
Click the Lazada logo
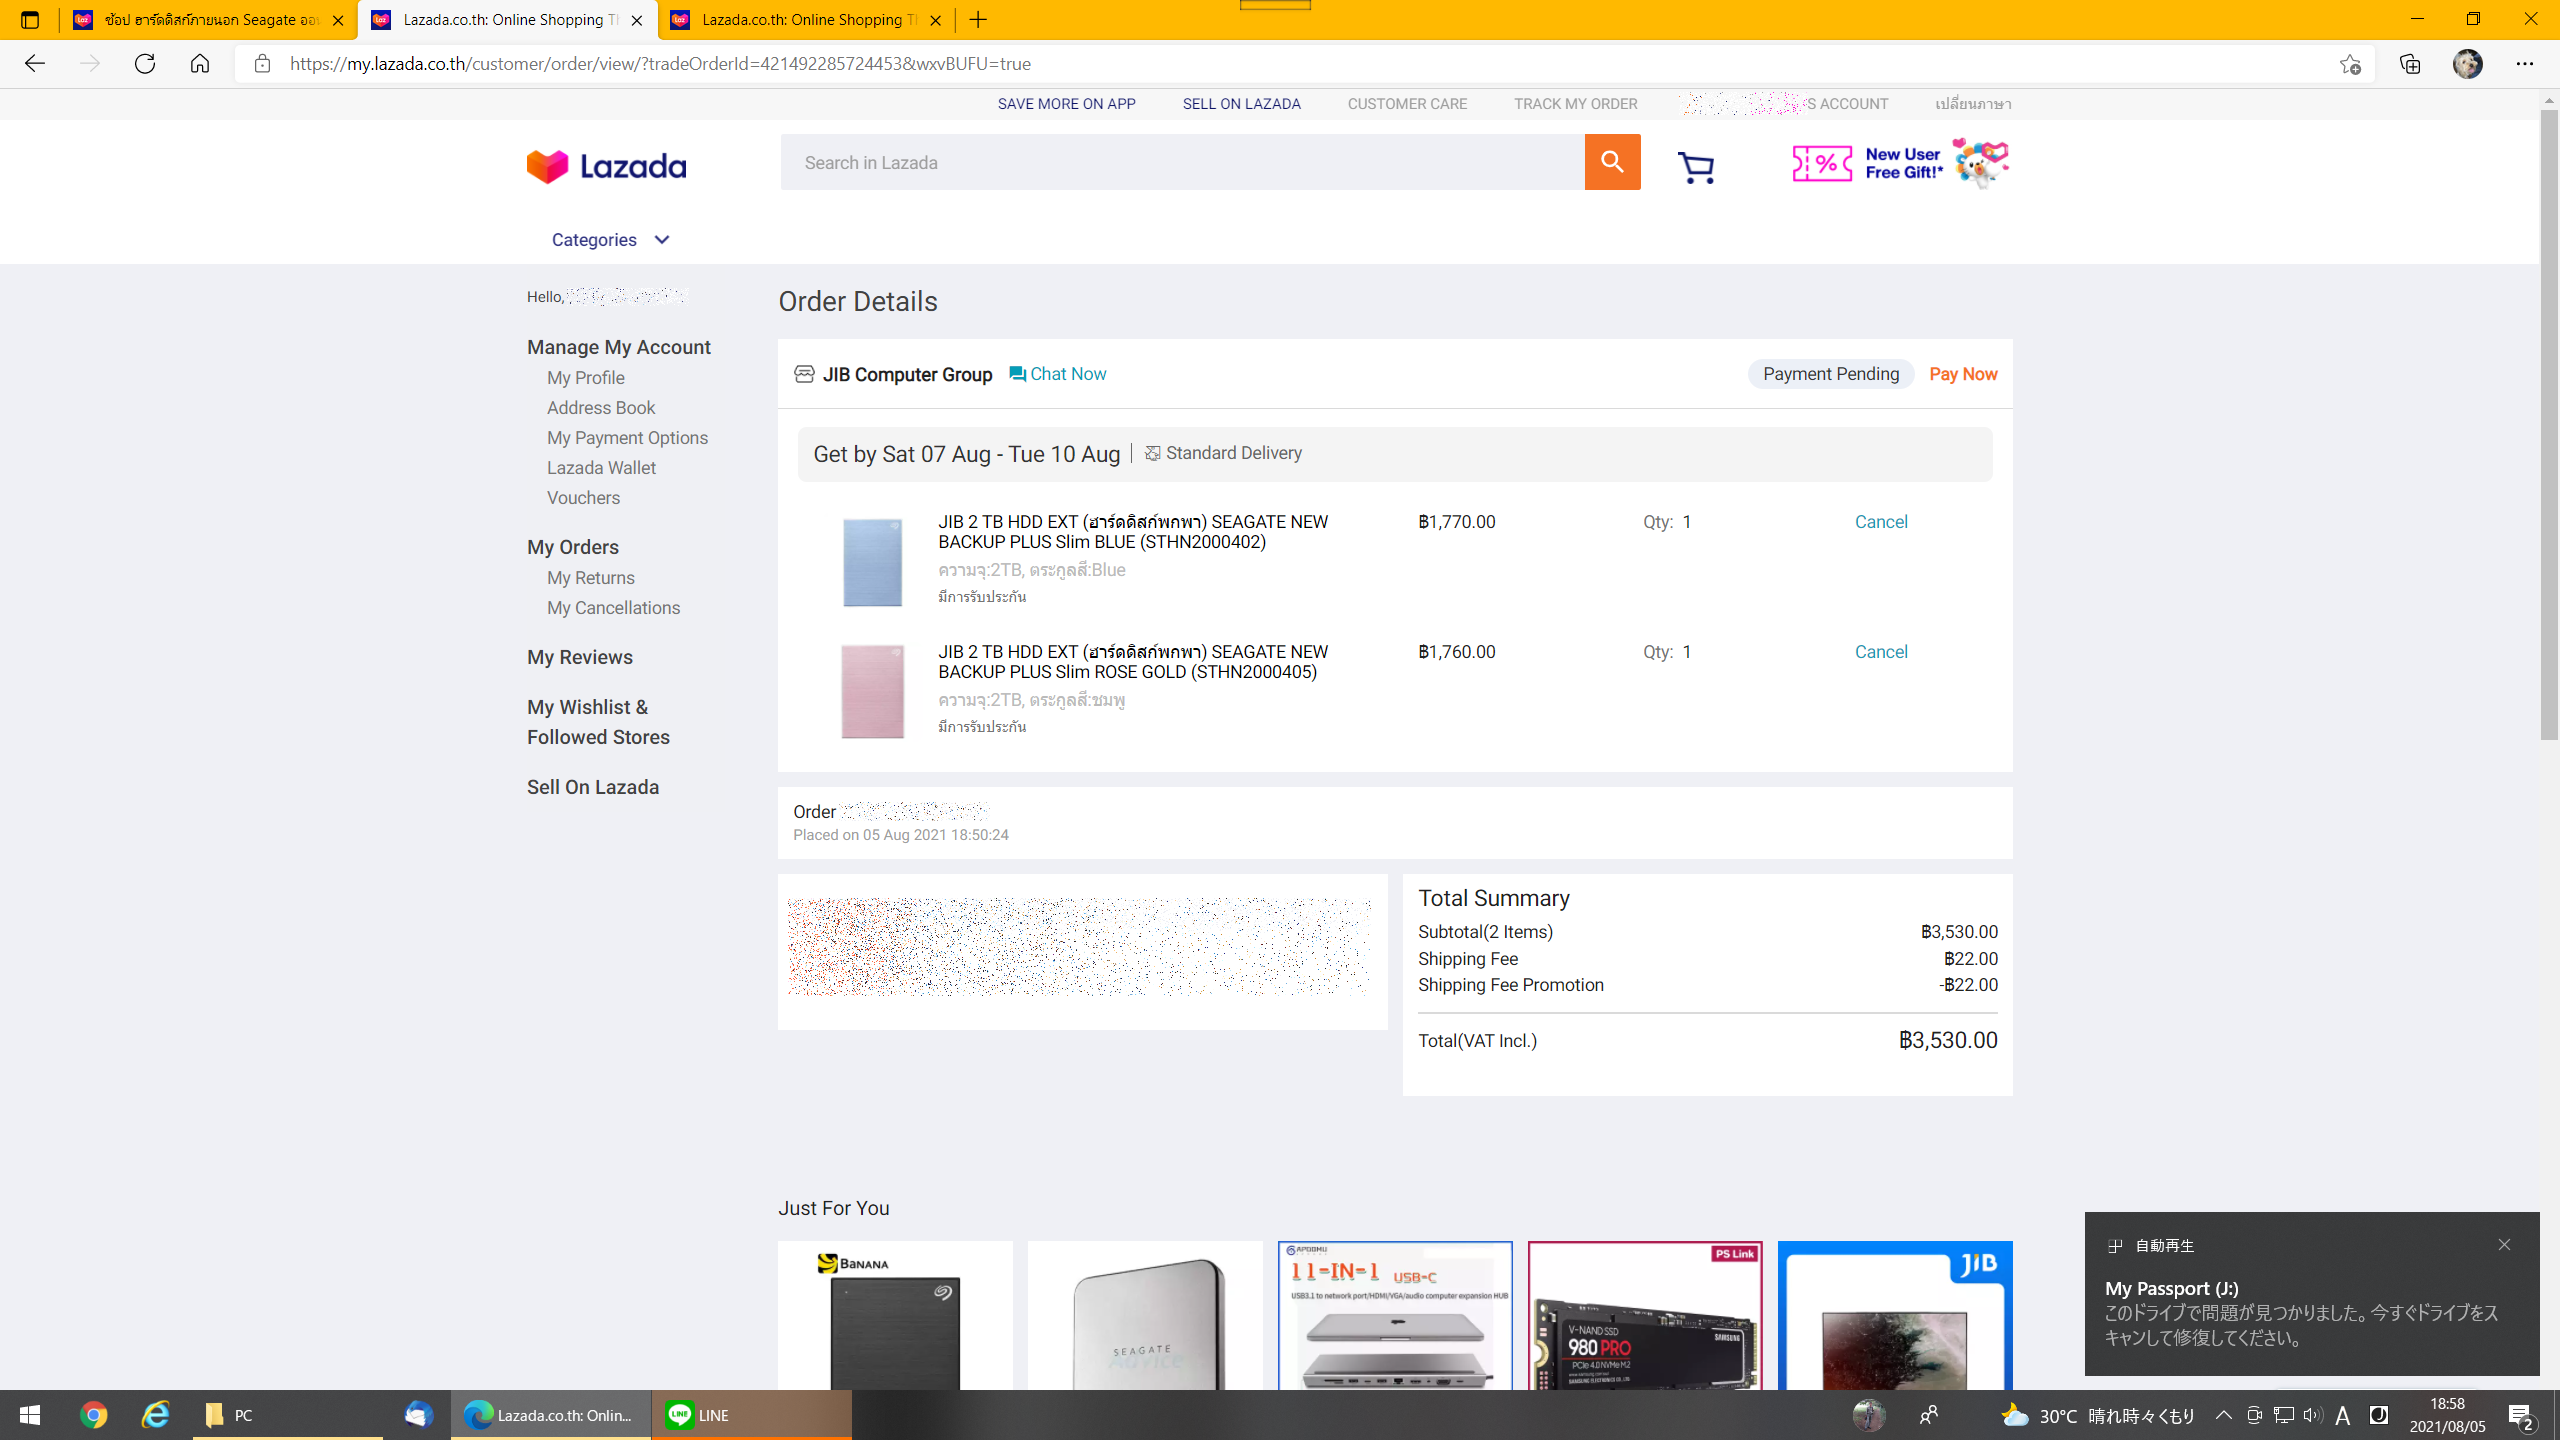(x=607, y=166)
